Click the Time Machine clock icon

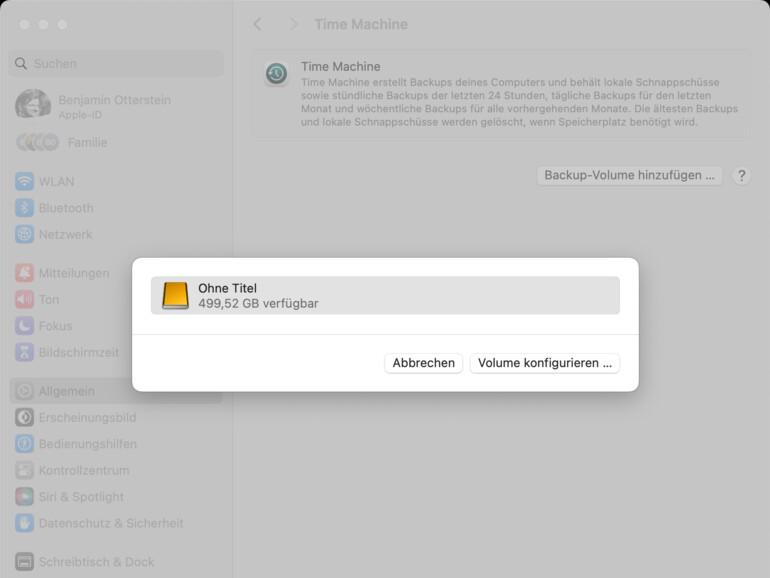(276, 74)
